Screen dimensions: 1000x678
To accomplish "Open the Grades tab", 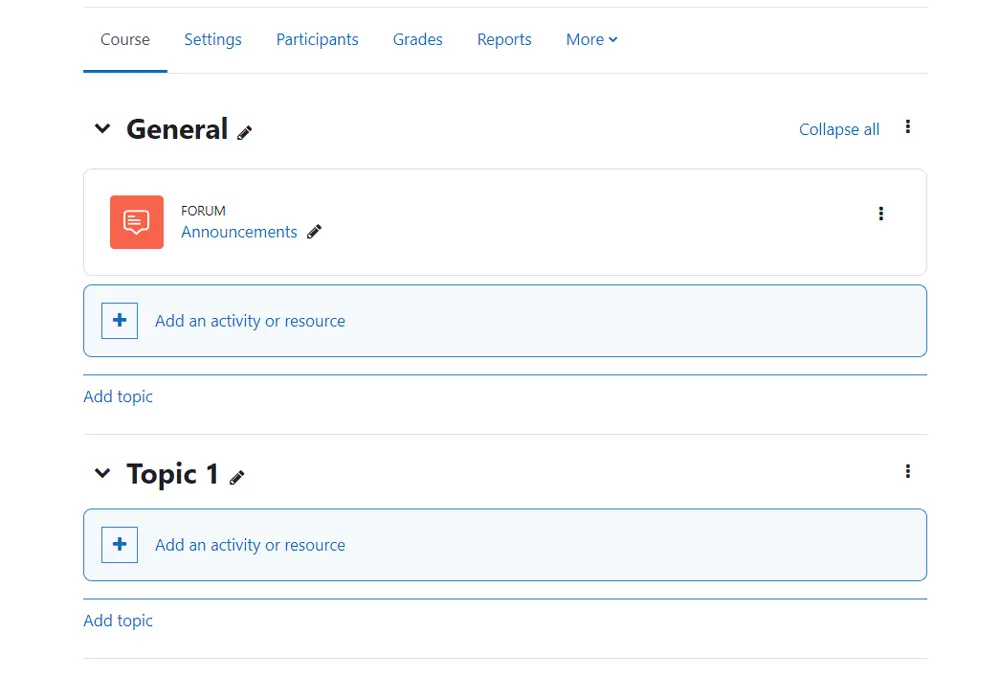I will click(417, 39).
